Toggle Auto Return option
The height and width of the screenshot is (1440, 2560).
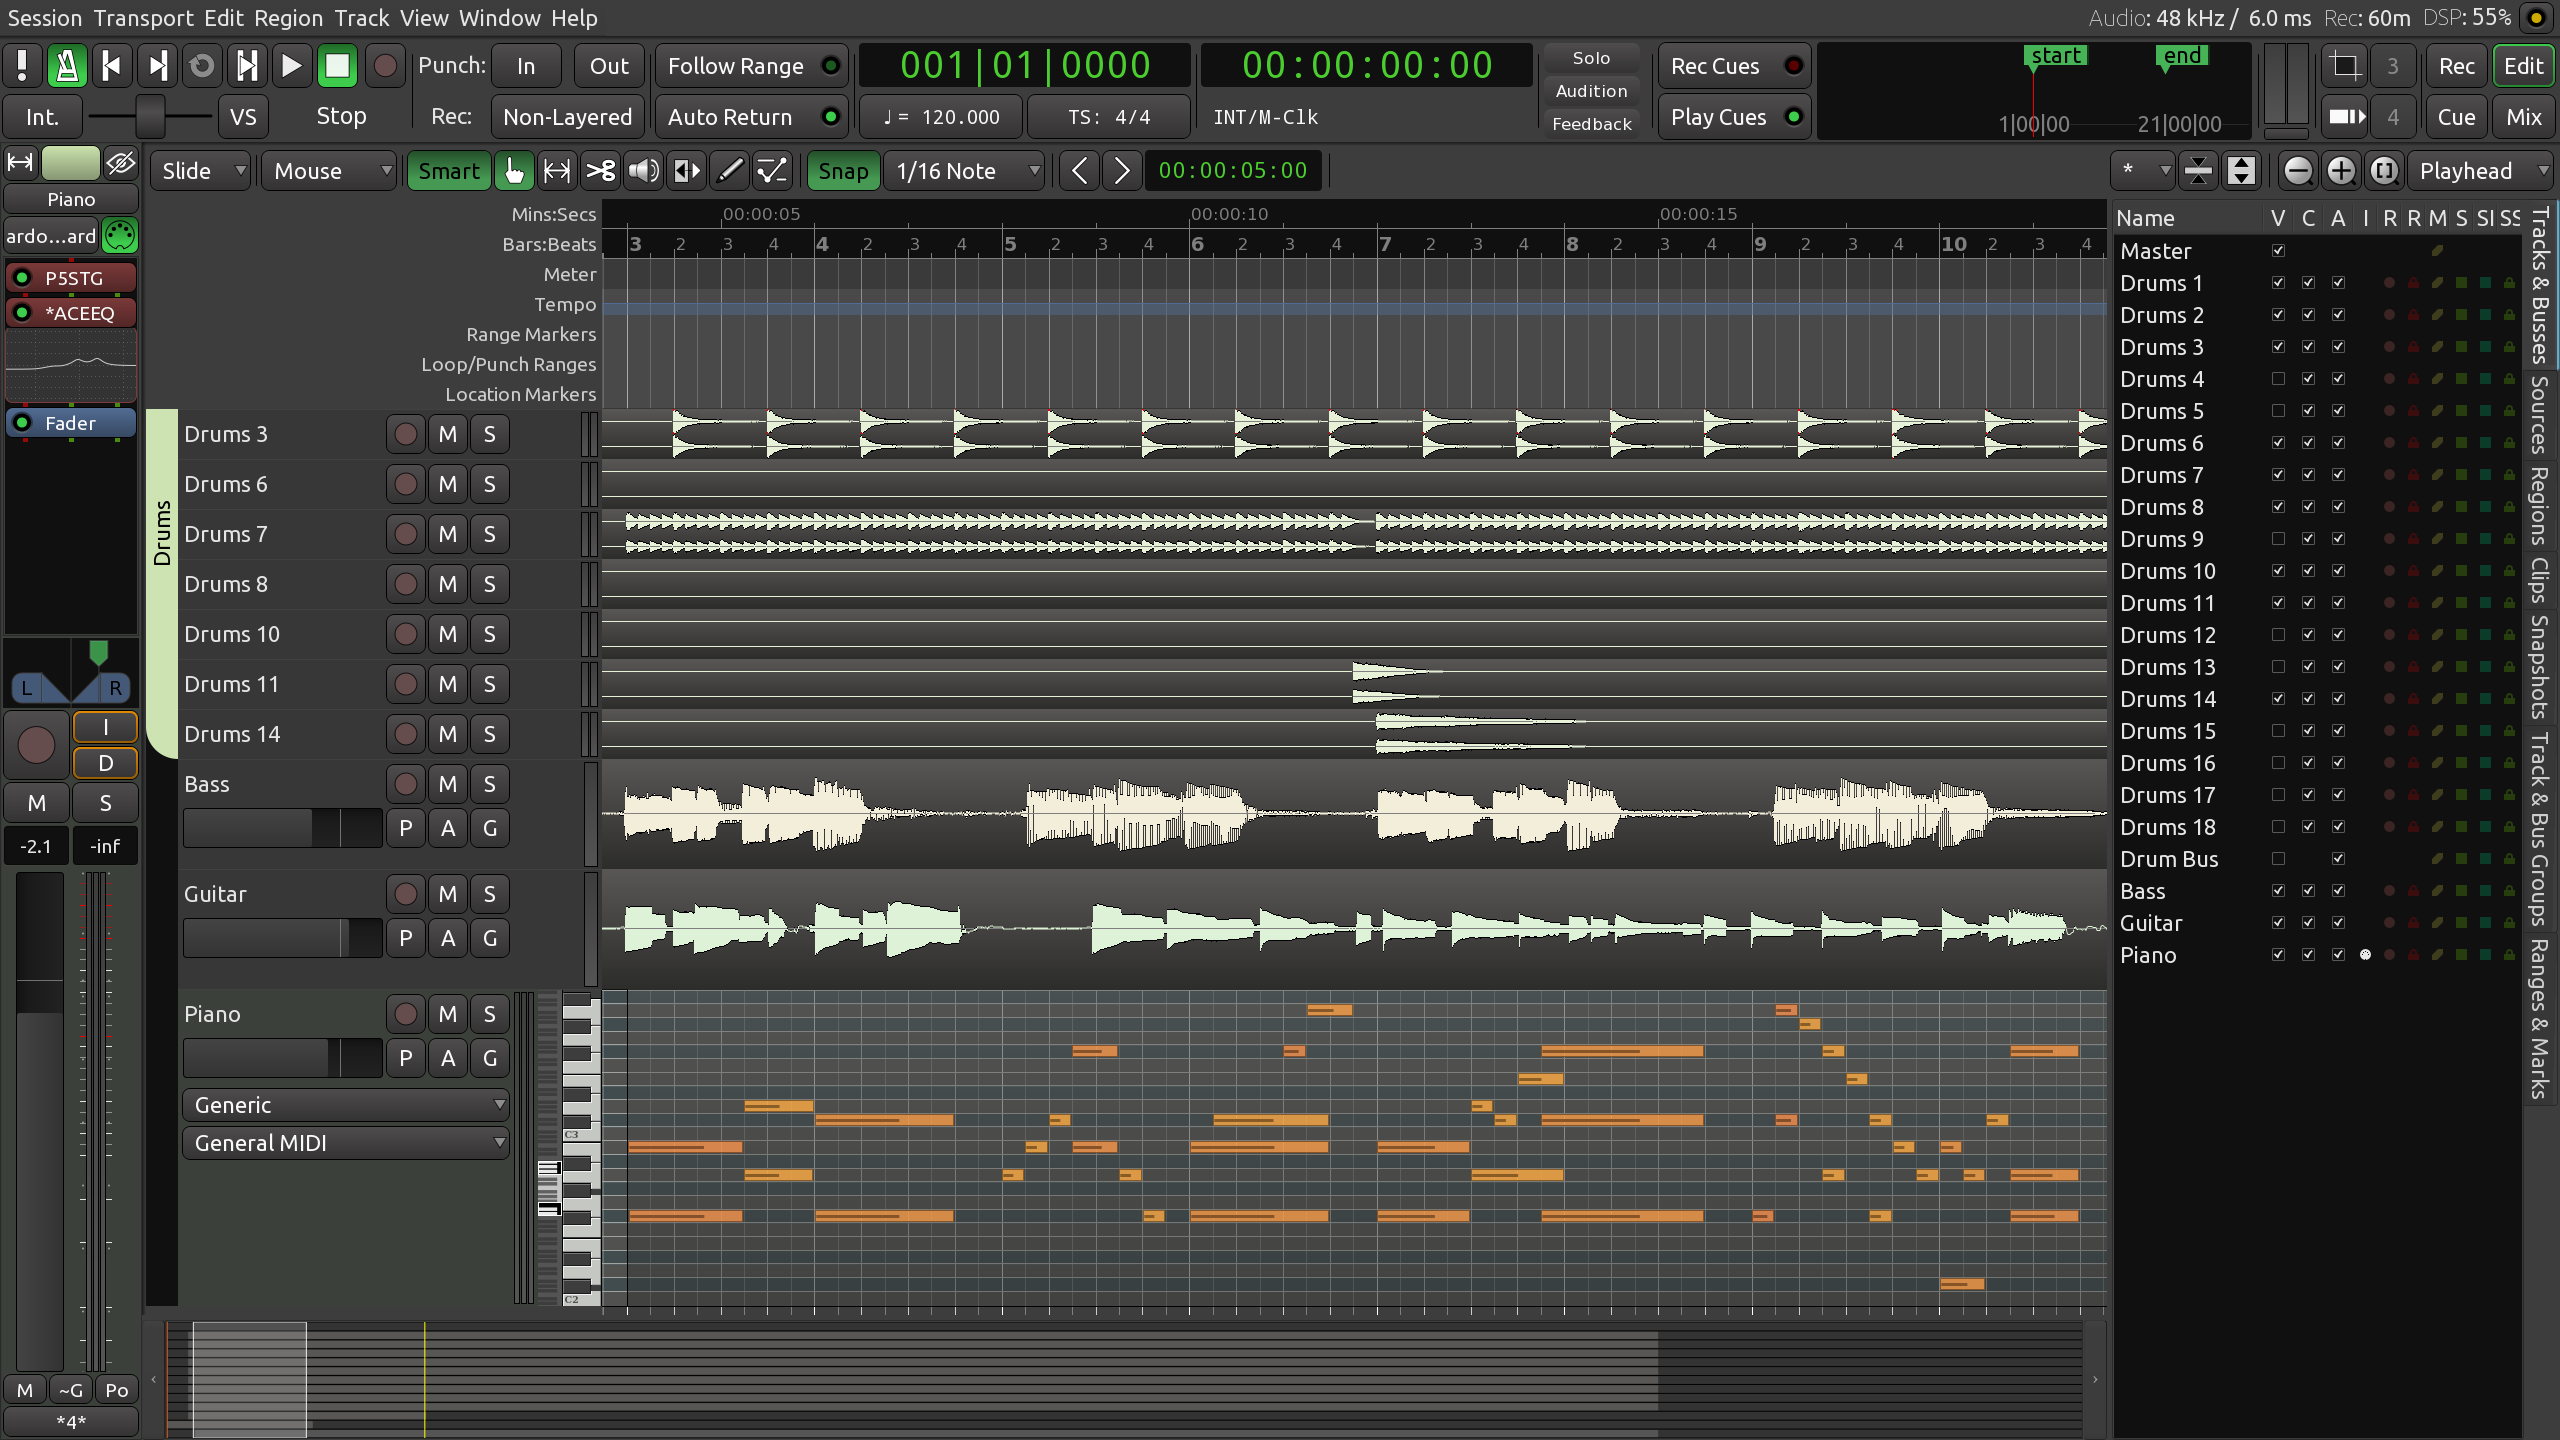click(752, 117)
